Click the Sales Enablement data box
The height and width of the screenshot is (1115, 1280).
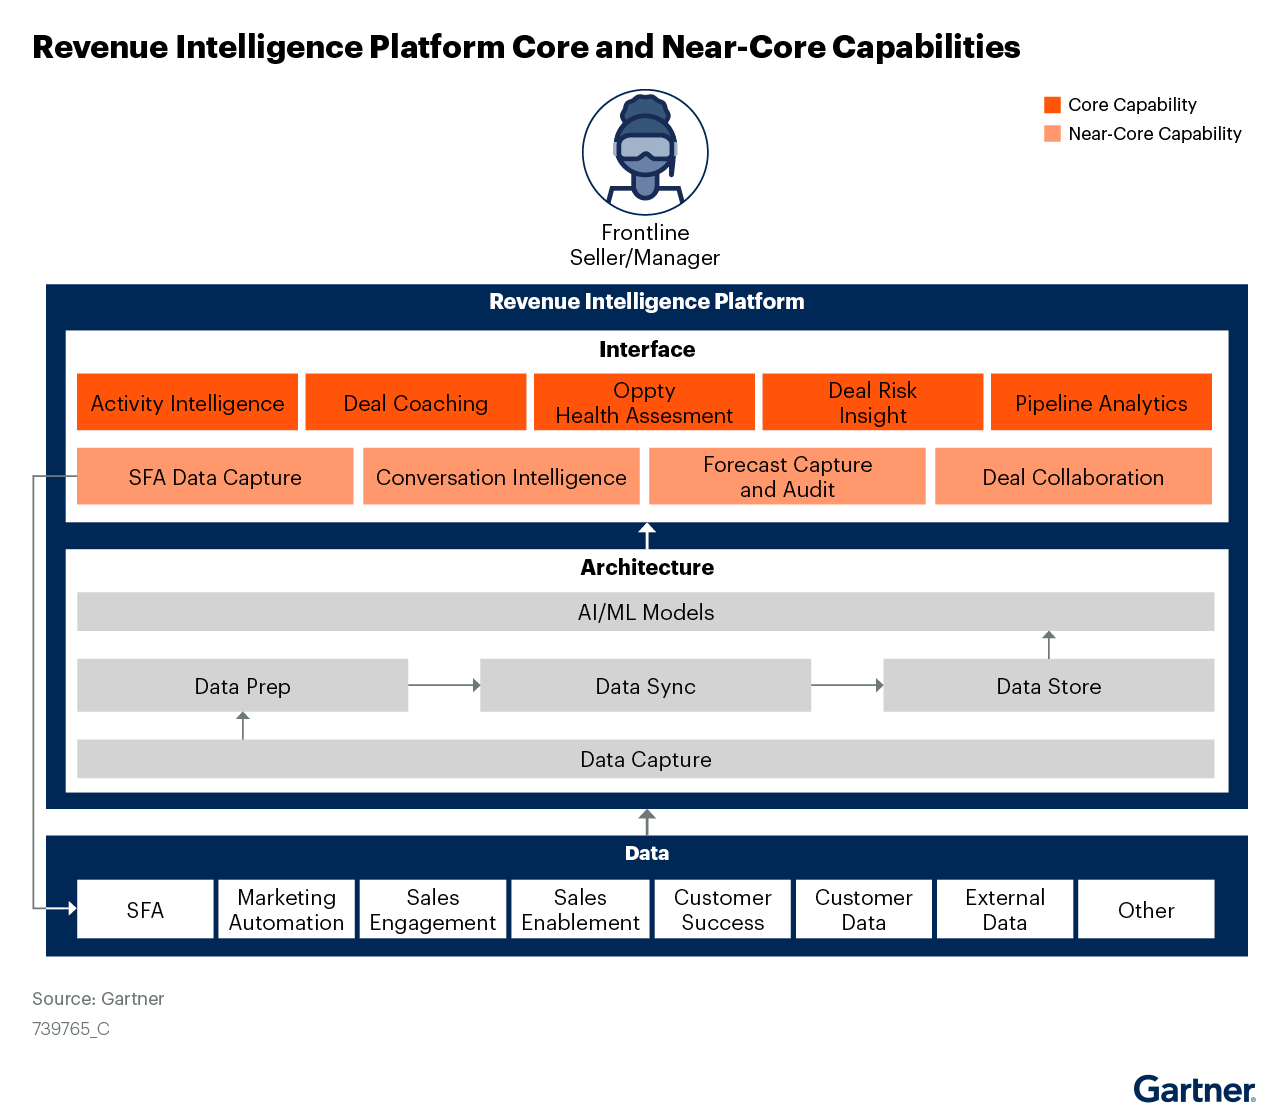coord(580,909)
